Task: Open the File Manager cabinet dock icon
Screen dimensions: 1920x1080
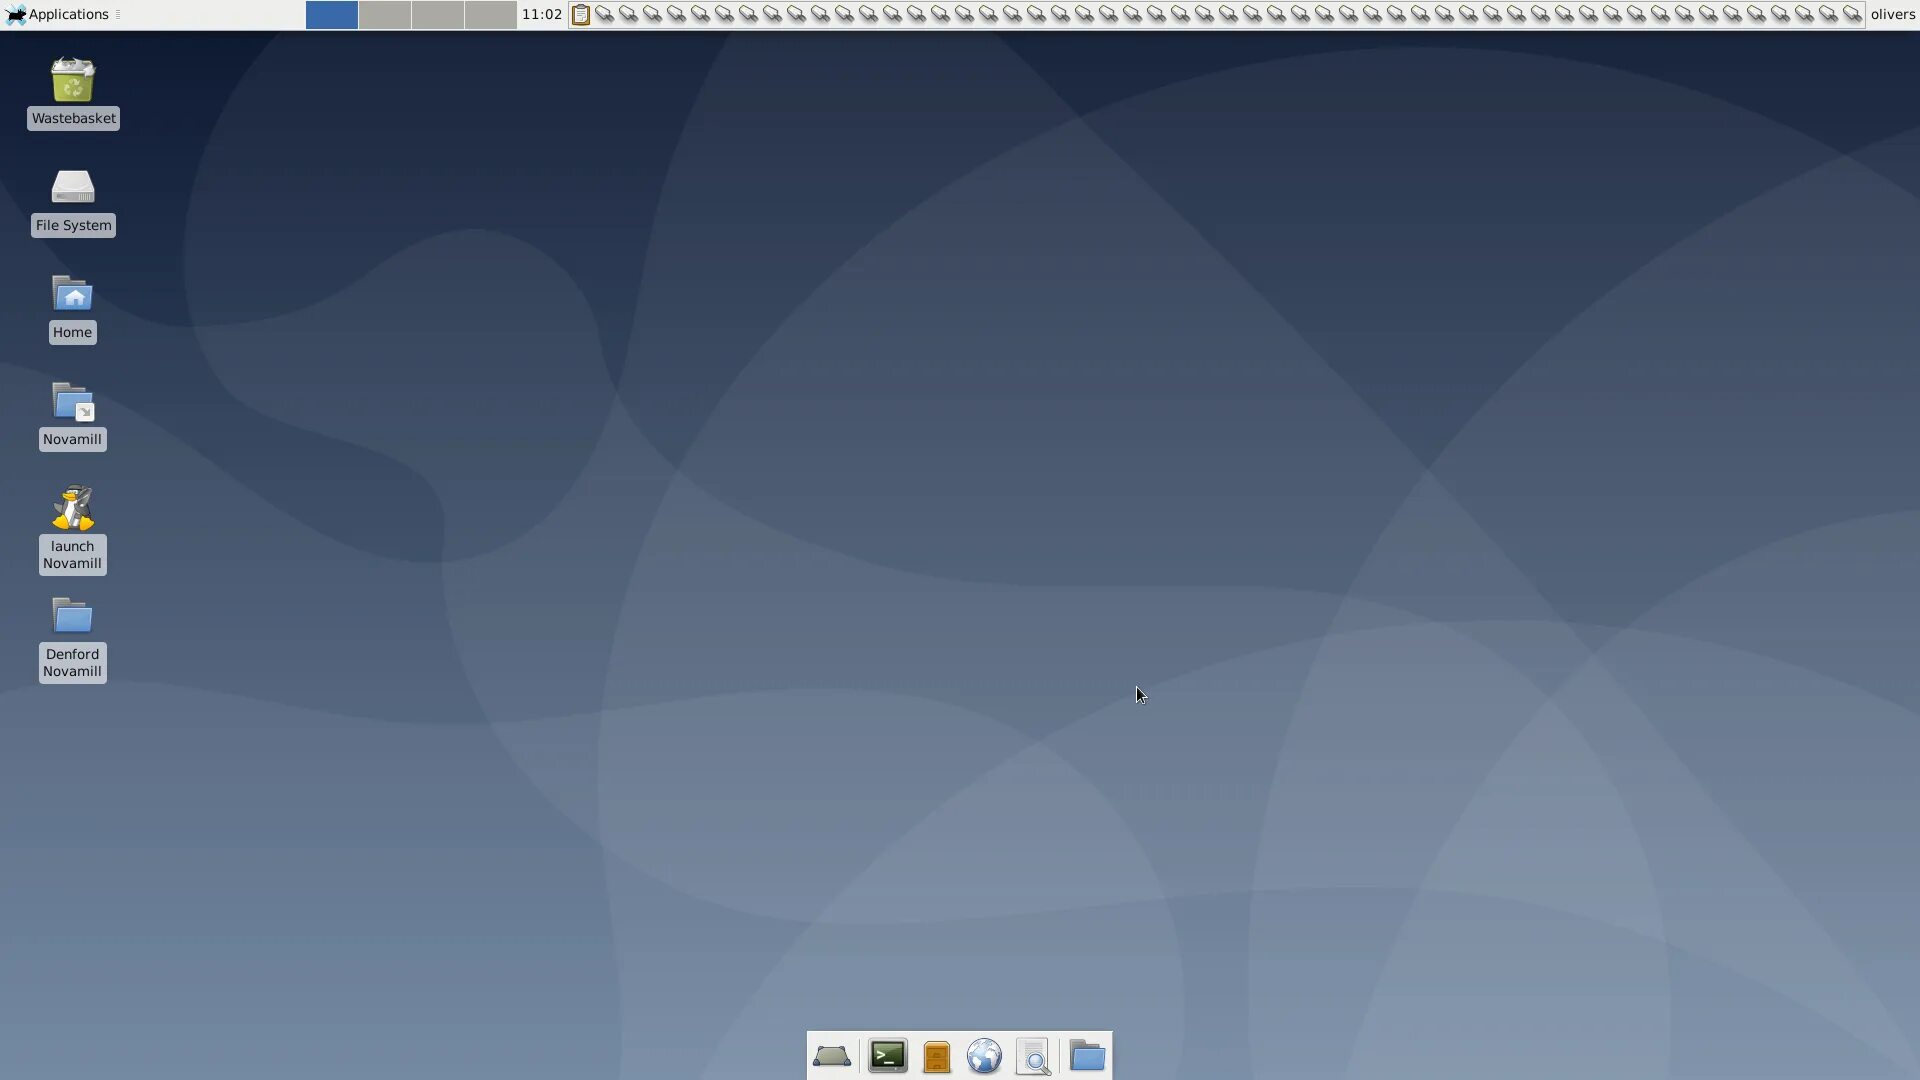Action: (x=937, y=1056)
